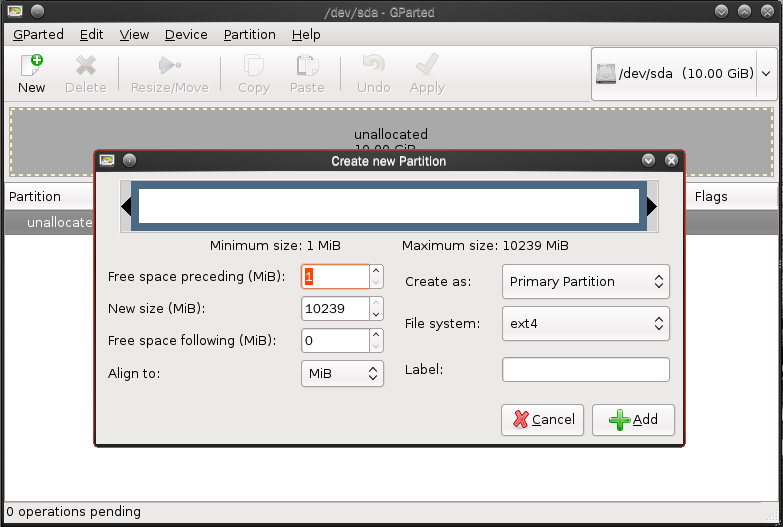Viewport: 783px width, 527px height.
Task: Click the Undo last operation icon
Action: (x=374, y=65)
